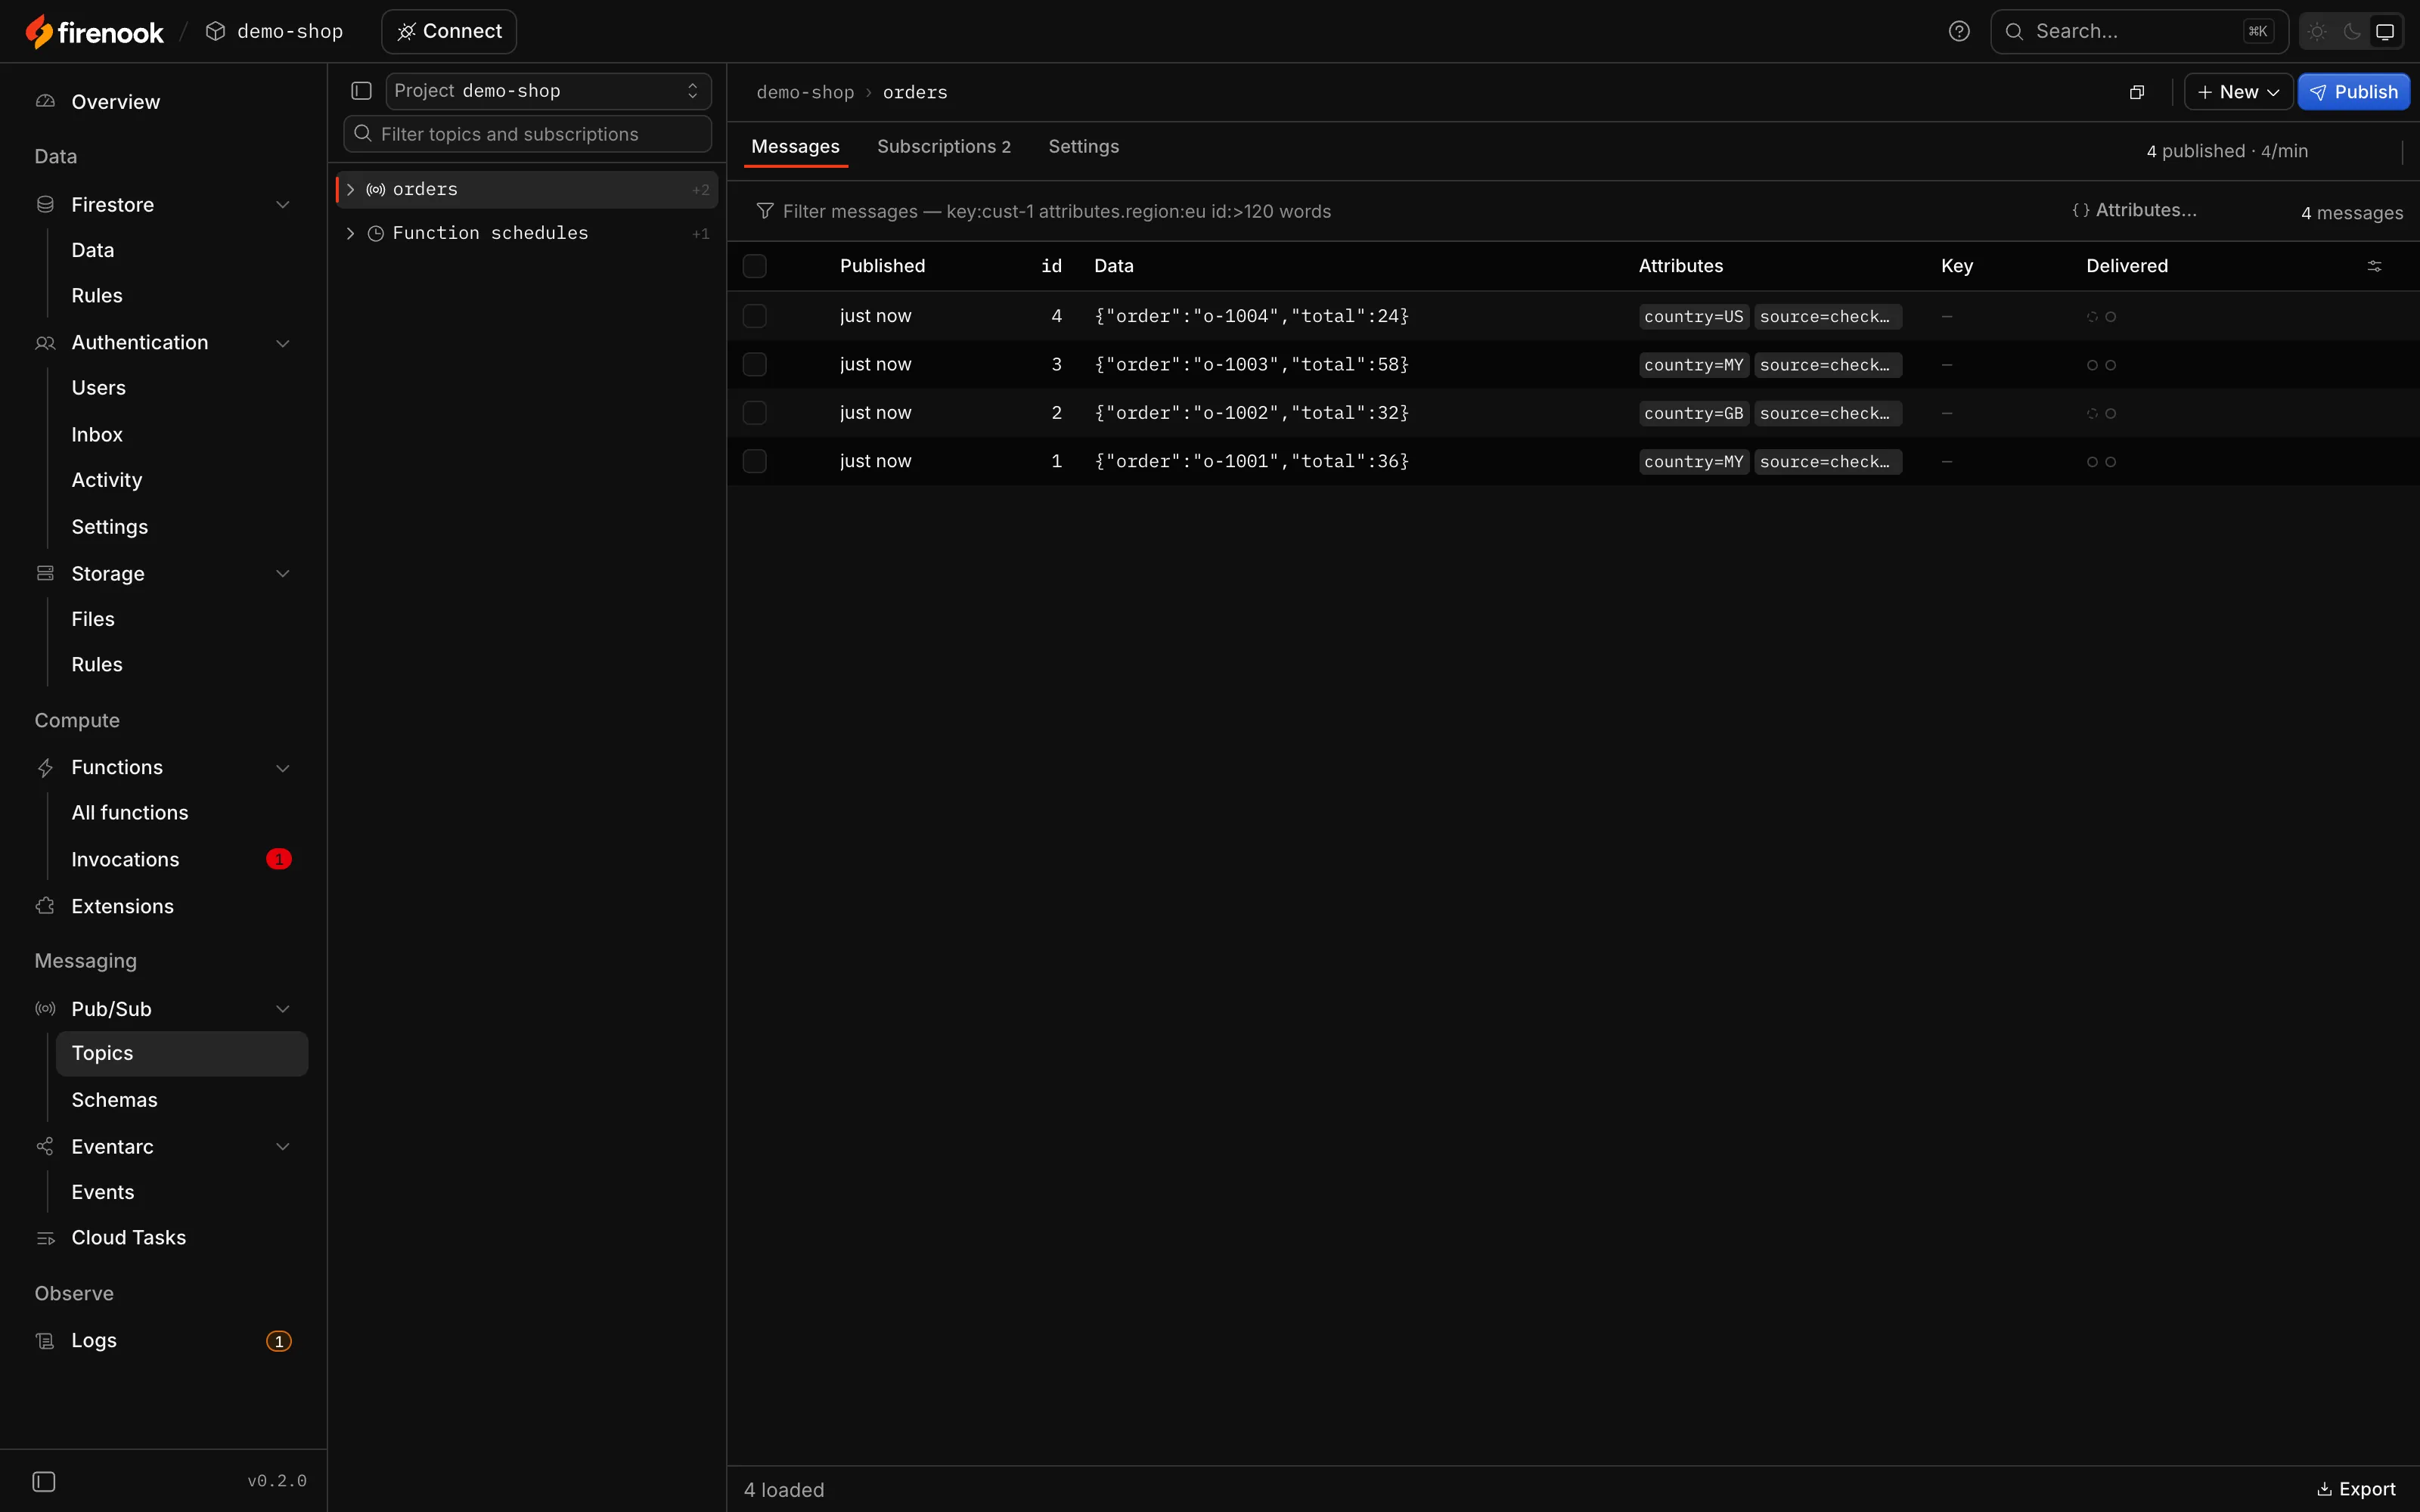Select system theme monitor icon
Image resolution: width=2420 pixels, height=1512 pixels.
[x=2385, y=32]
